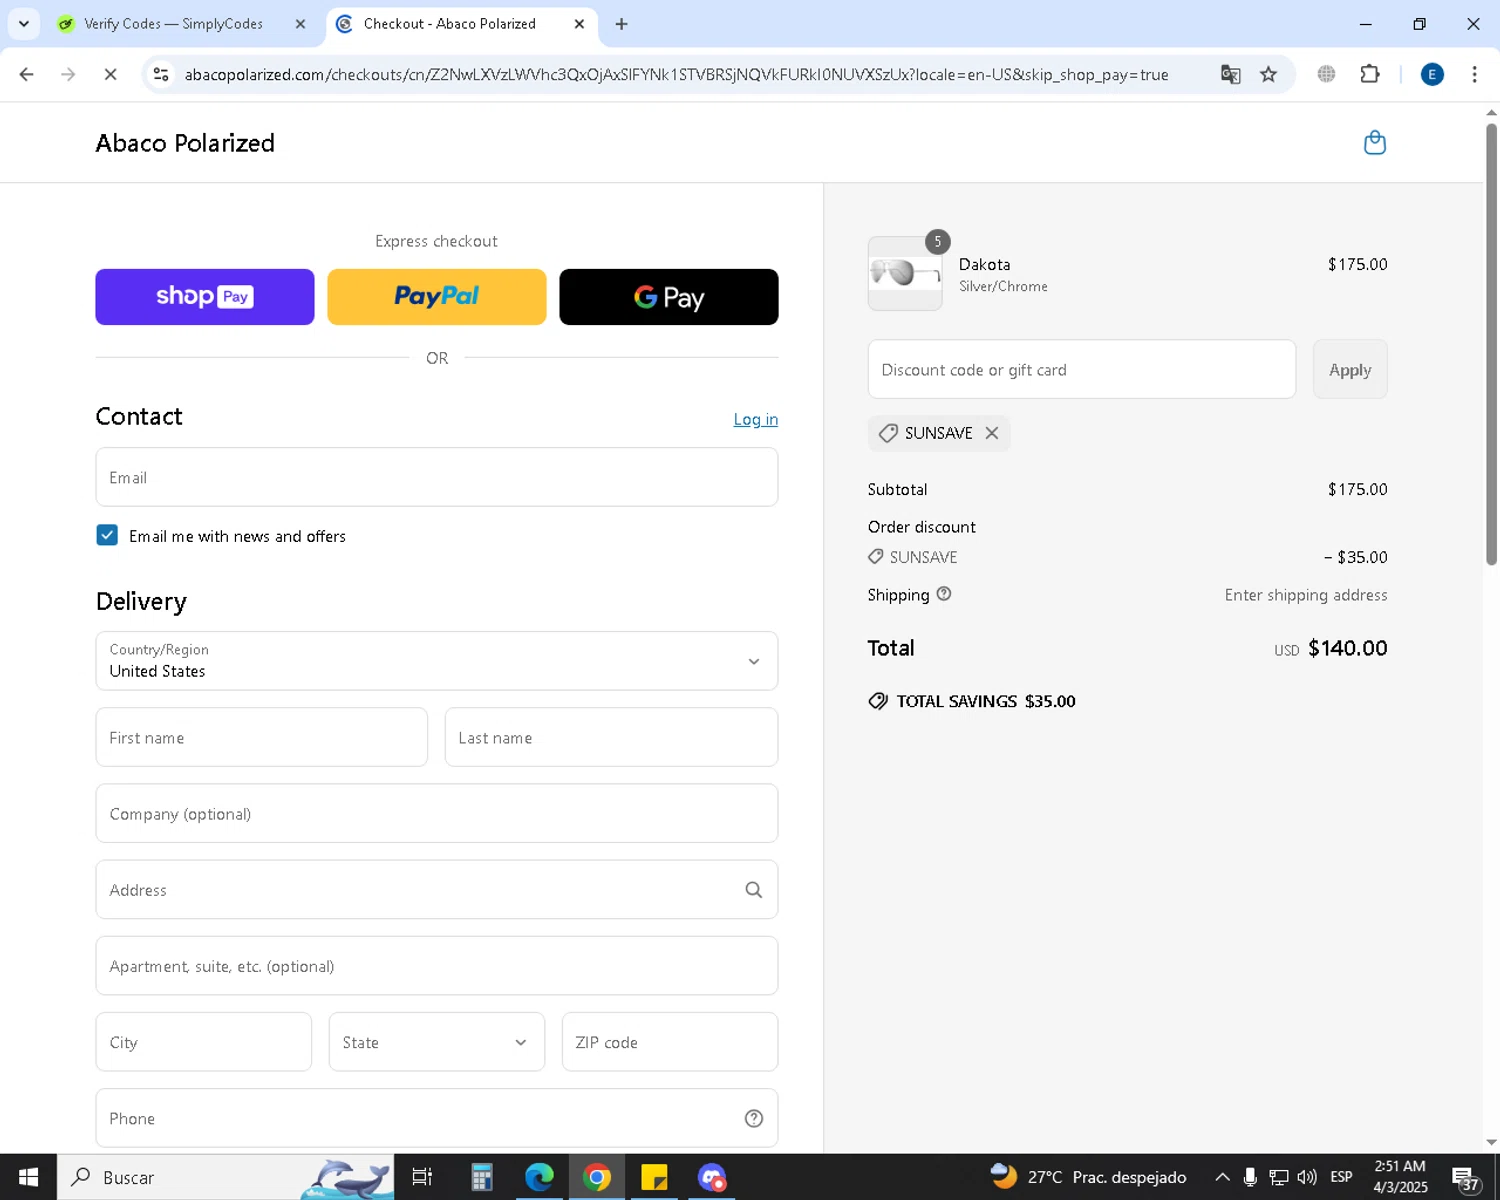The image size is (1500, 1200).
Task: Open the volume speaker tray icon
Action: pyautogui.click(x=1306, y=1177)
